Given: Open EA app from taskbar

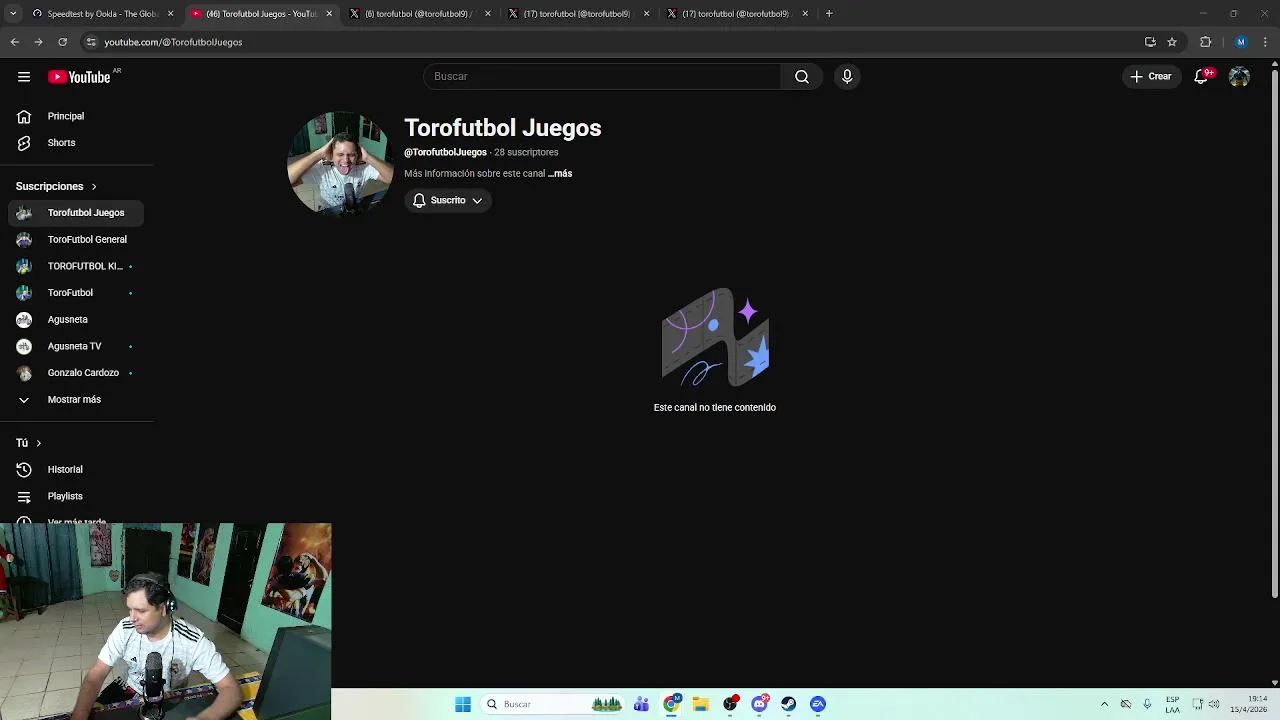Looking at the screenshot, I should pyautogui.click(x=818, y=704).
